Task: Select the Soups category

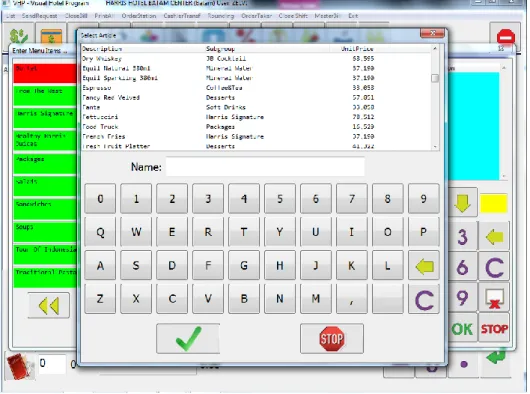Action: coord(45,232)
